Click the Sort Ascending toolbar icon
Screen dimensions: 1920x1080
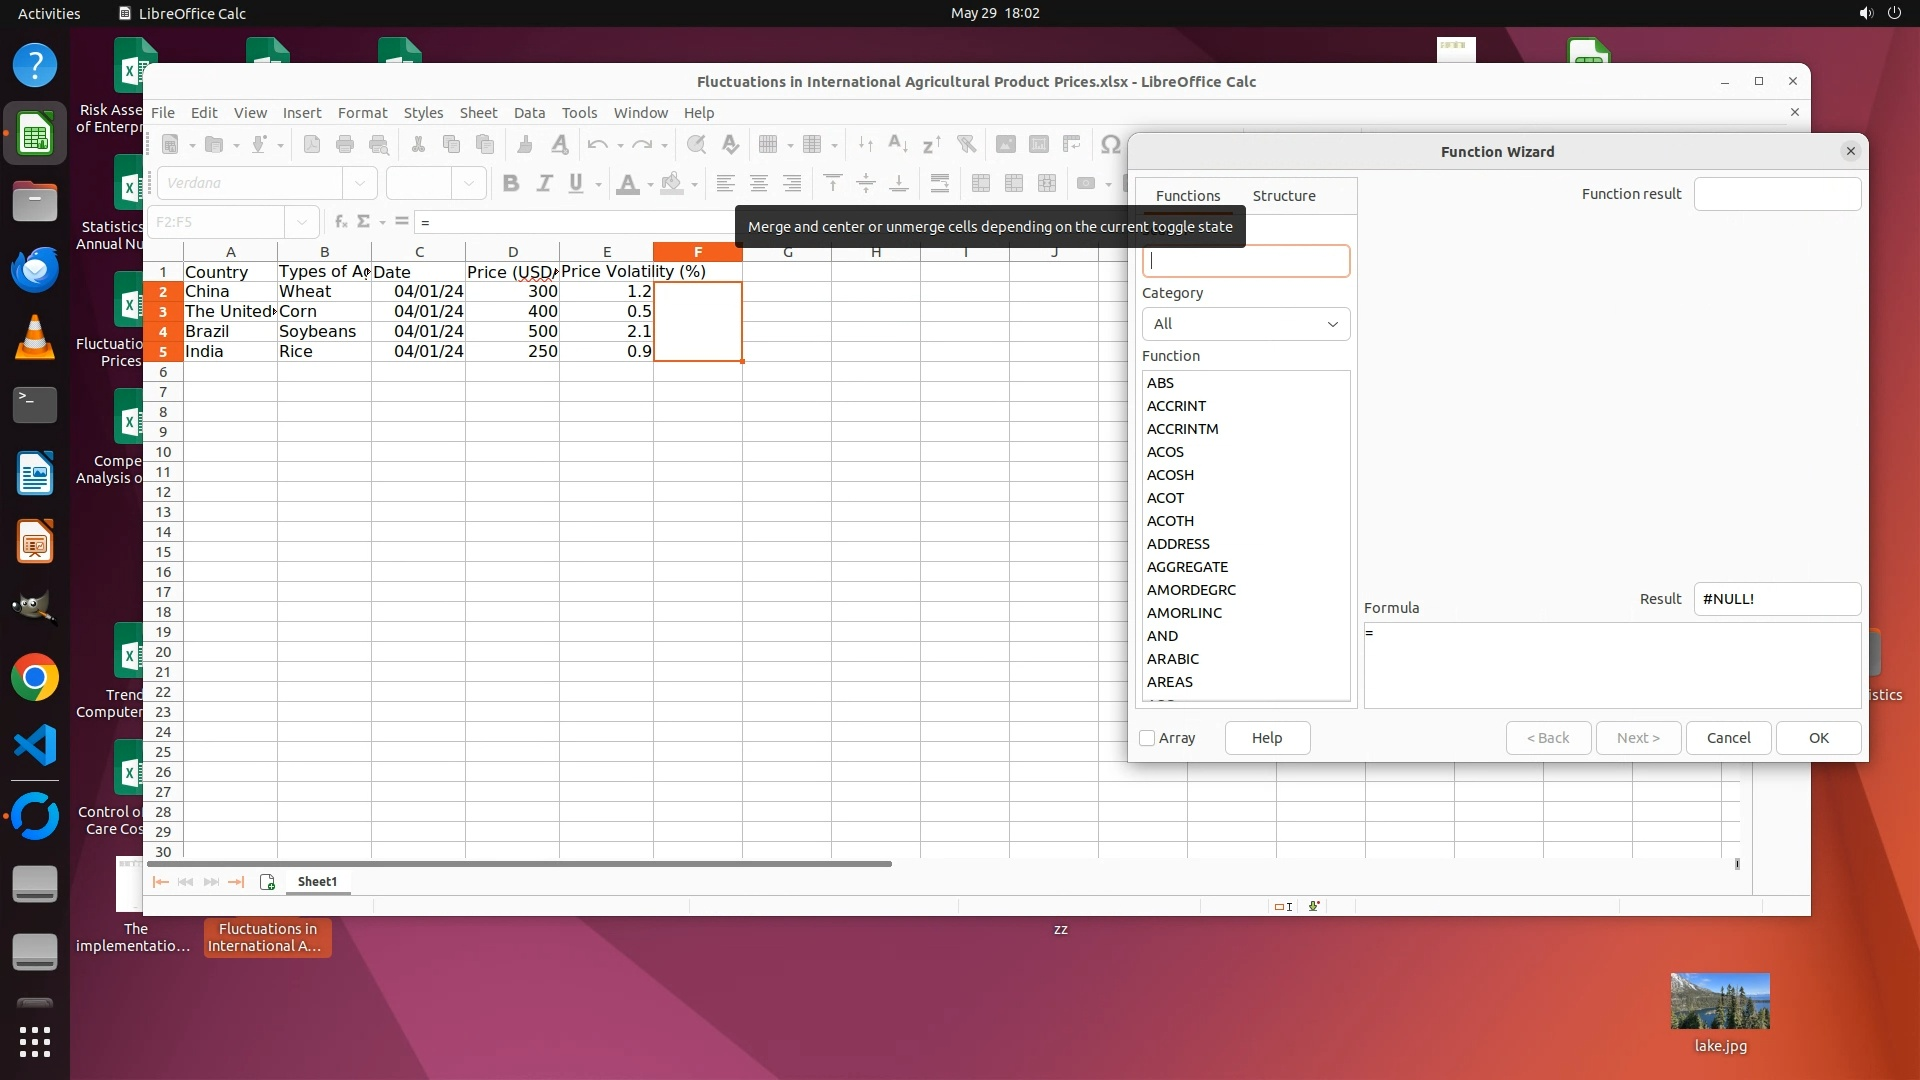click(x=898, y=144)
